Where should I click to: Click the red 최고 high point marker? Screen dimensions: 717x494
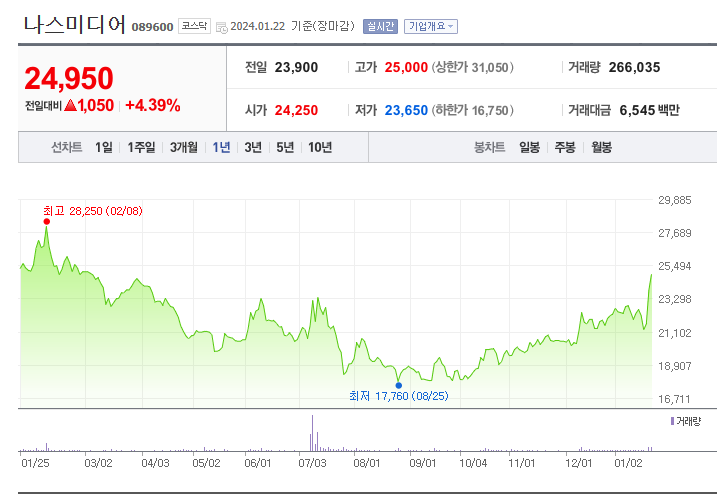[47, 222]
